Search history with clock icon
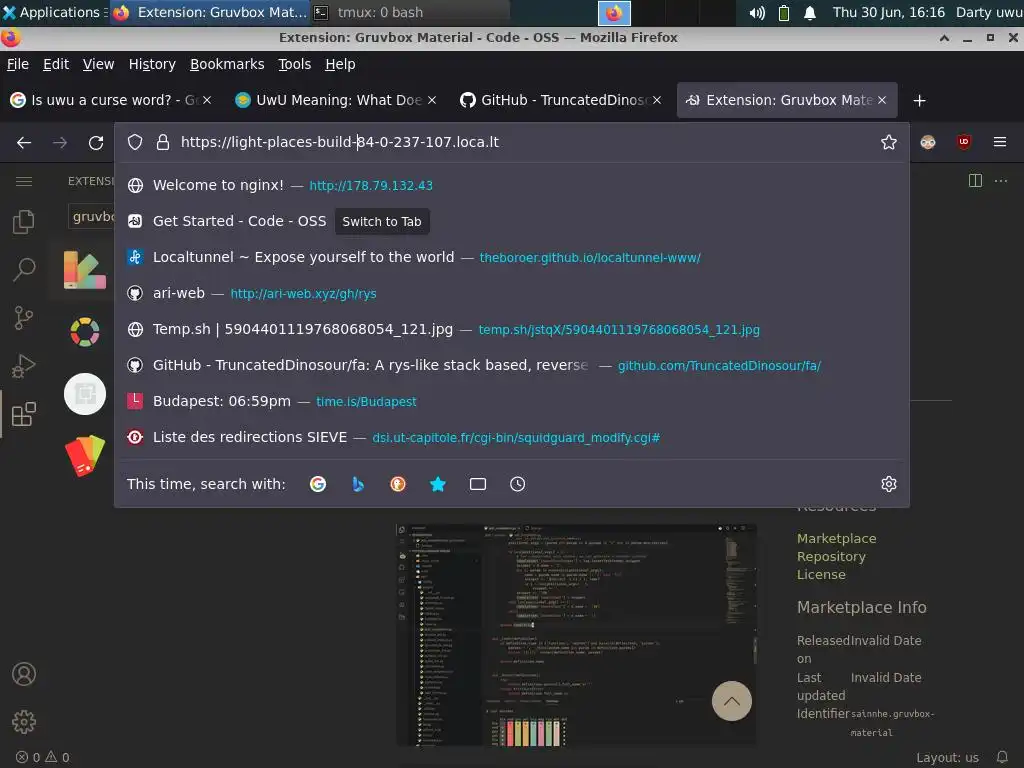Screen dimensions: 1024x768 (x=517, y=484)
